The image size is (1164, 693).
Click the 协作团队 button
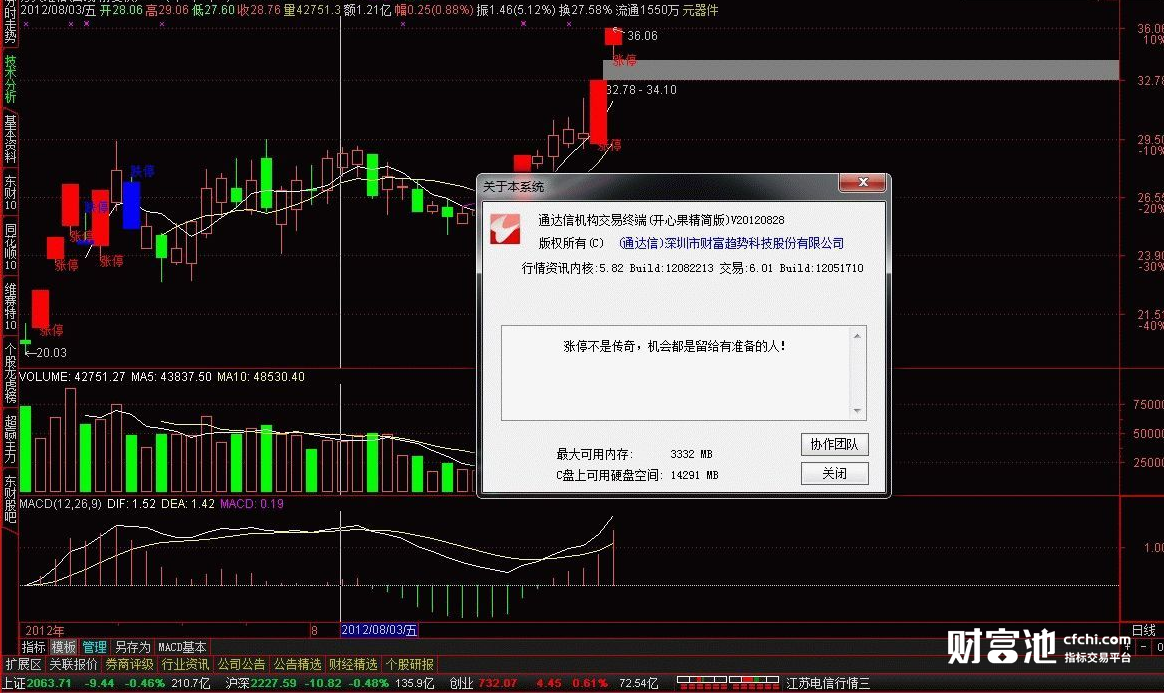click(x=834, y=444)
